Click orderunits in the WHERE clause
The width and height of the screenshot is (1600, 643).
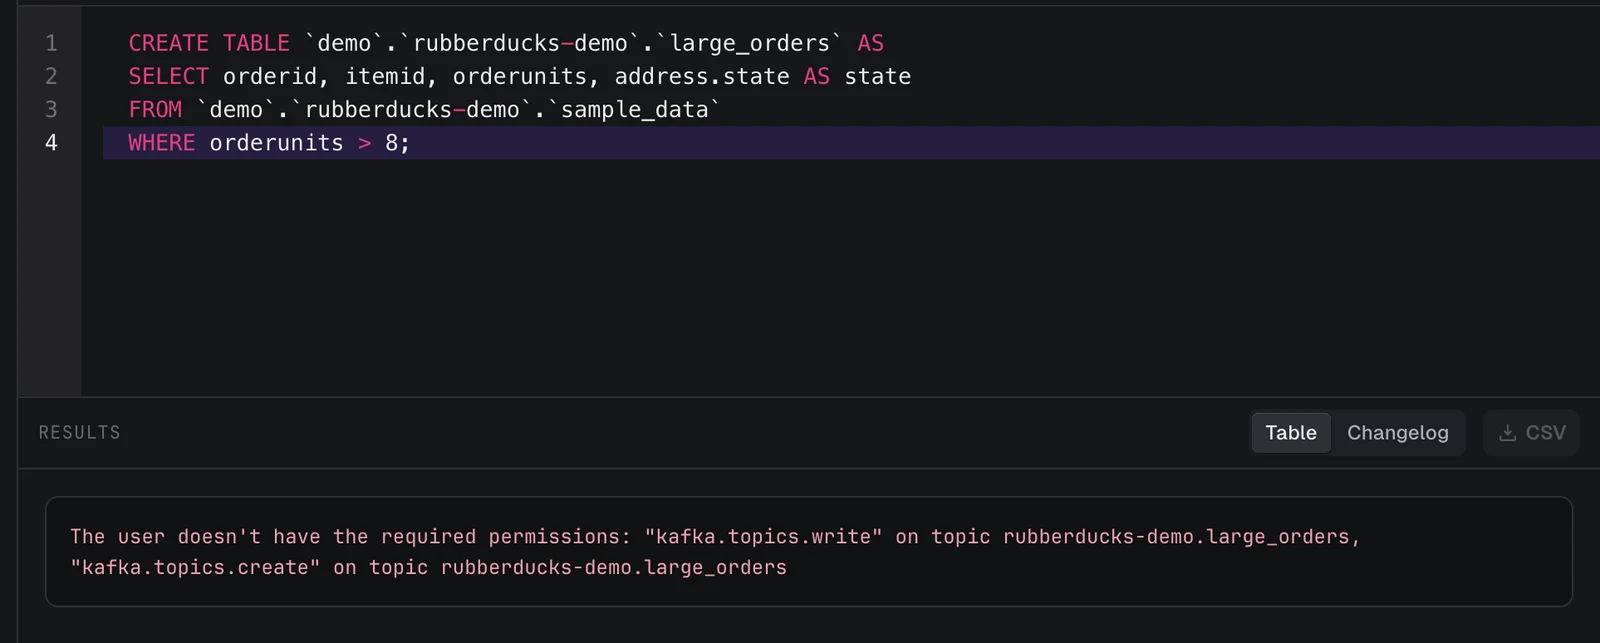[x=276, y=143]
